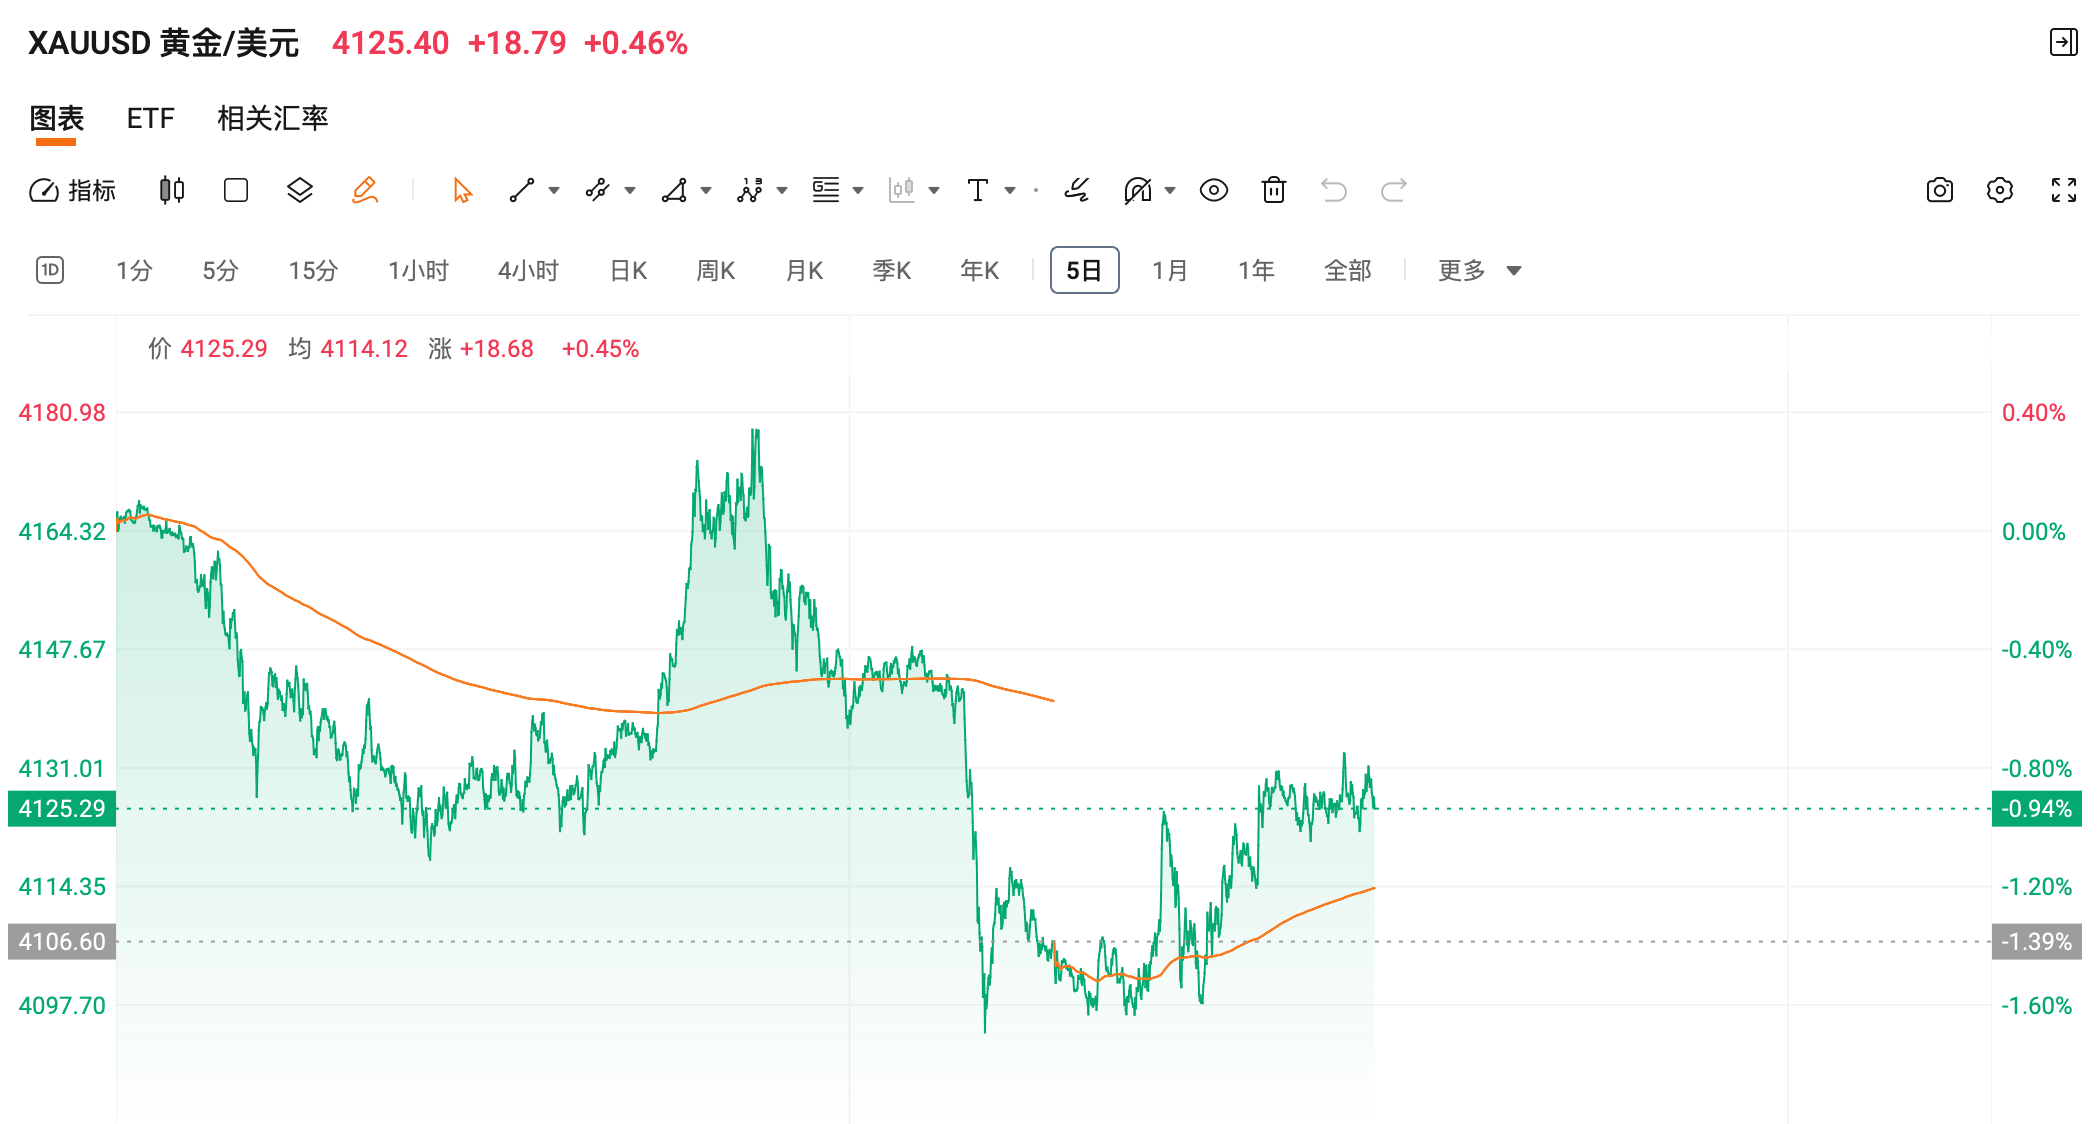Screen dimensions: 2100x1124
Task: Choose the 1月 range button
Action: (1169, 270)
